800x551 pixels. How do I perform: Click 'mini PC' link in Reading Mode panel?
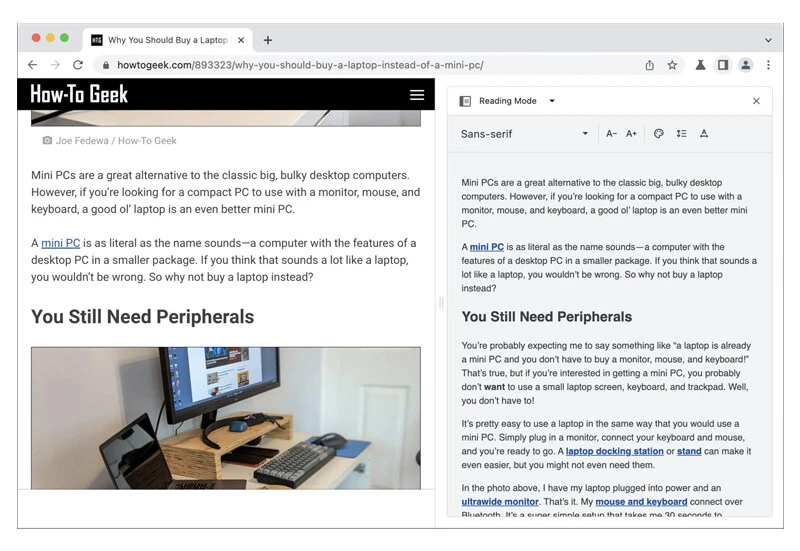(x=487, y=247)
